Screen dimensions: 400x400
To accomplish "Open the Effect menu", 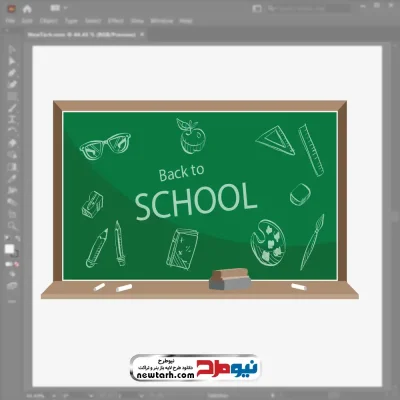I will tap(116, 21).
